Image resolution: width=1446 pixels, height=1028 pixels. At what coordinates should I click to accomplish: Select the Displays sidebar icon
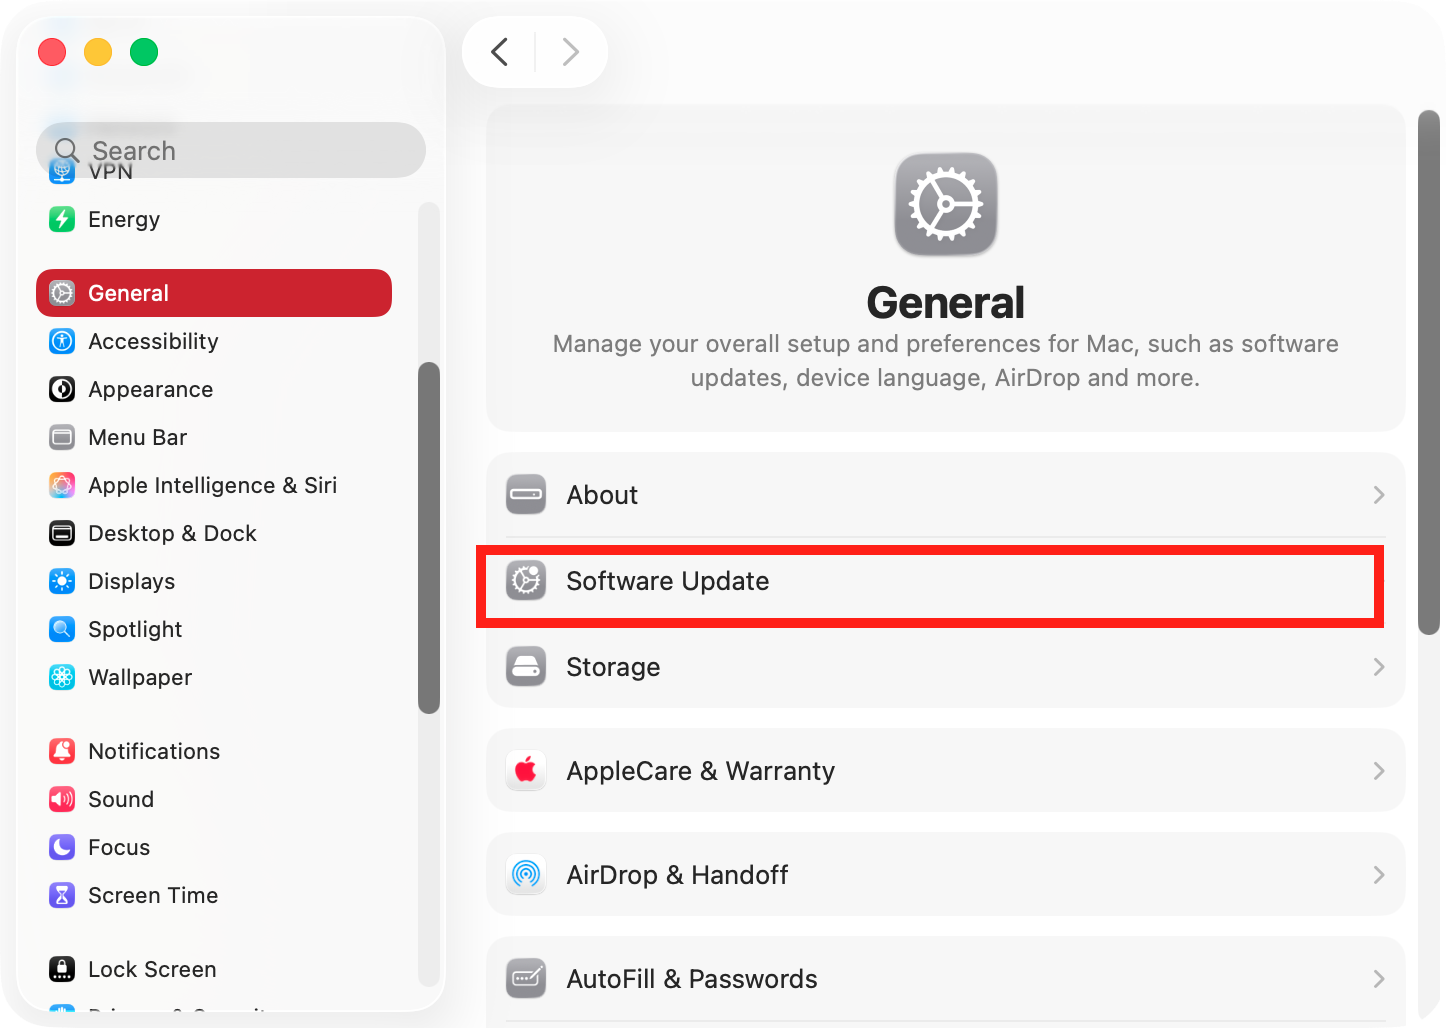(62, 581)
